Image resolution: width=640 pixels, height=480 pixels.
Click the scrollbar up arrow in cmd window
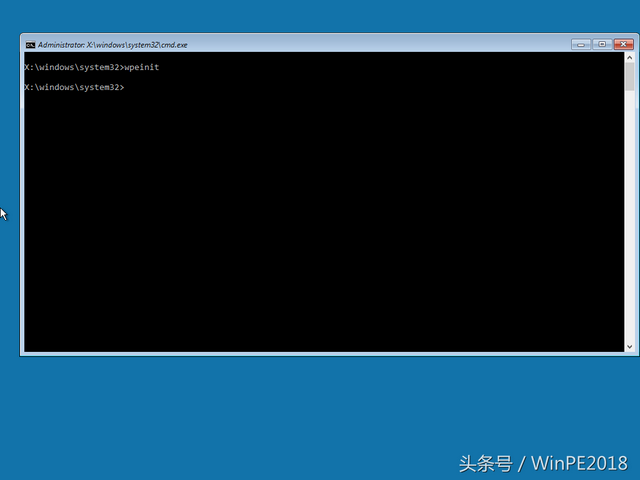[x=629, y=58]
